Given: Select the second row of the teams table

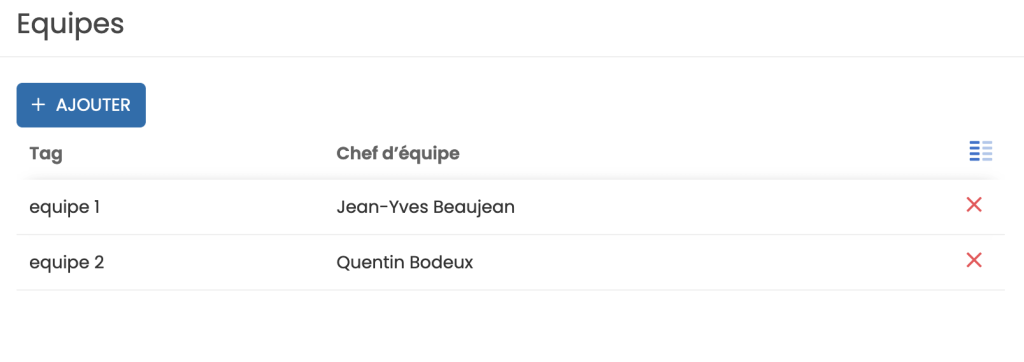Looking at the screenshot, I should tap(511, 263).
